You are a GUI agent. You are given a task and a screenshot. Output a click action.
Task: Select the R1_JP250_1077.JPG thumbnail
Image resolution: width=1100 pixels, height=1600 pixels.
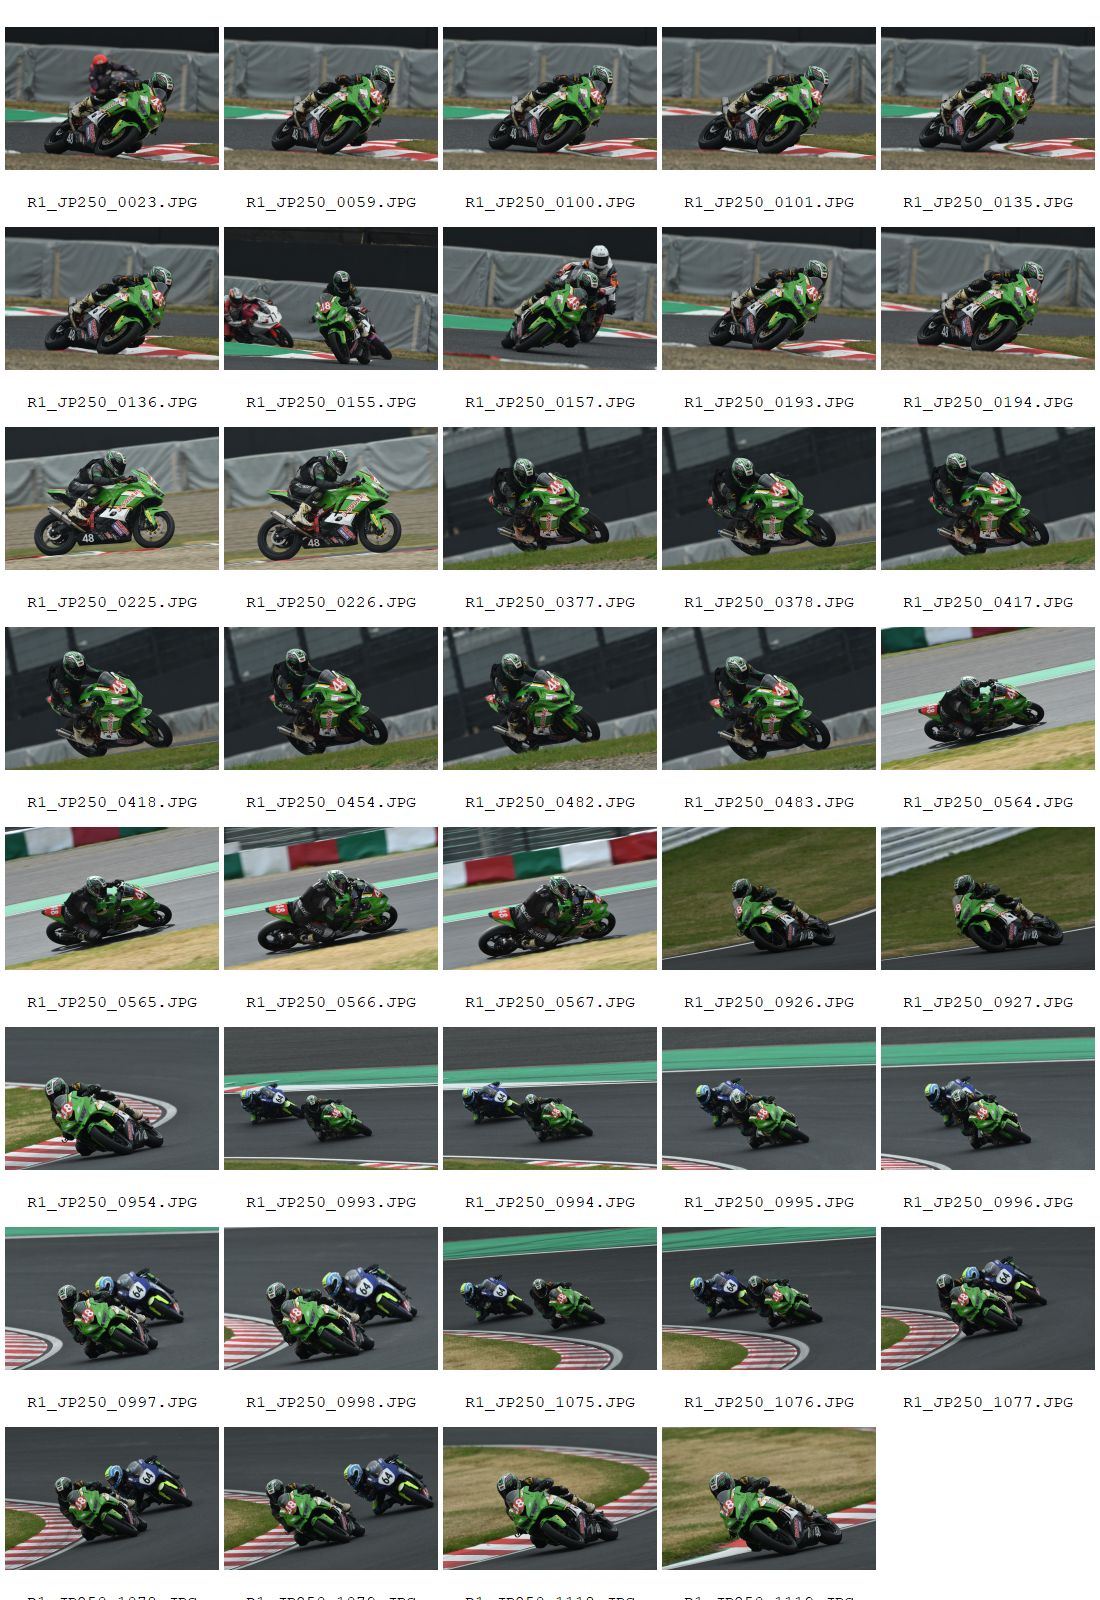coord(988,1298)
